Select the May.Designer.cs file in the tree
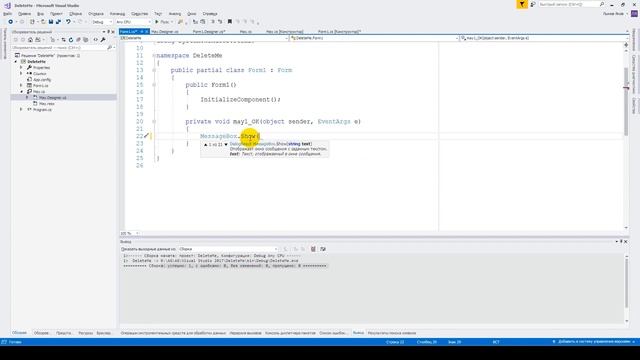Screen dimensions: 640x360 pyautogui.click(x=52, y=98)
